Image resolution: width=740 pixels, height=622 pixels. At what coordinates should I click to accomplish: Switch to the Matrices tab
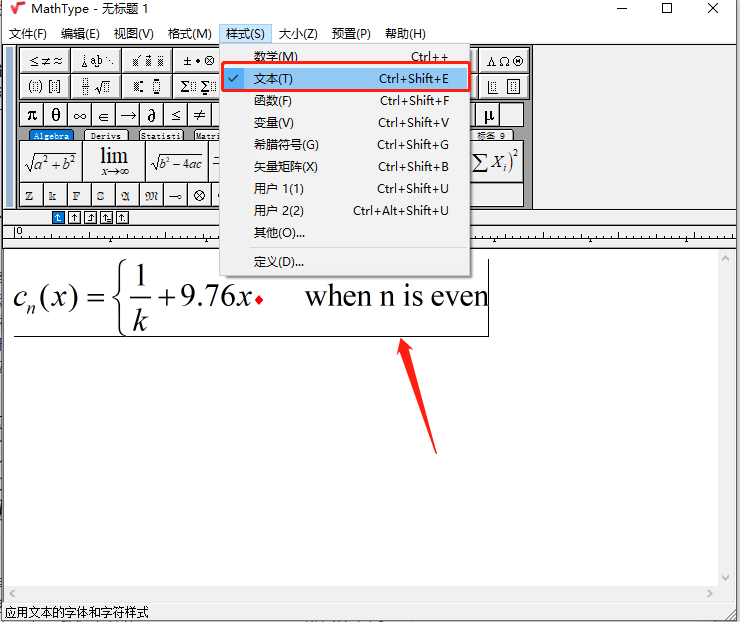[208, 135]
